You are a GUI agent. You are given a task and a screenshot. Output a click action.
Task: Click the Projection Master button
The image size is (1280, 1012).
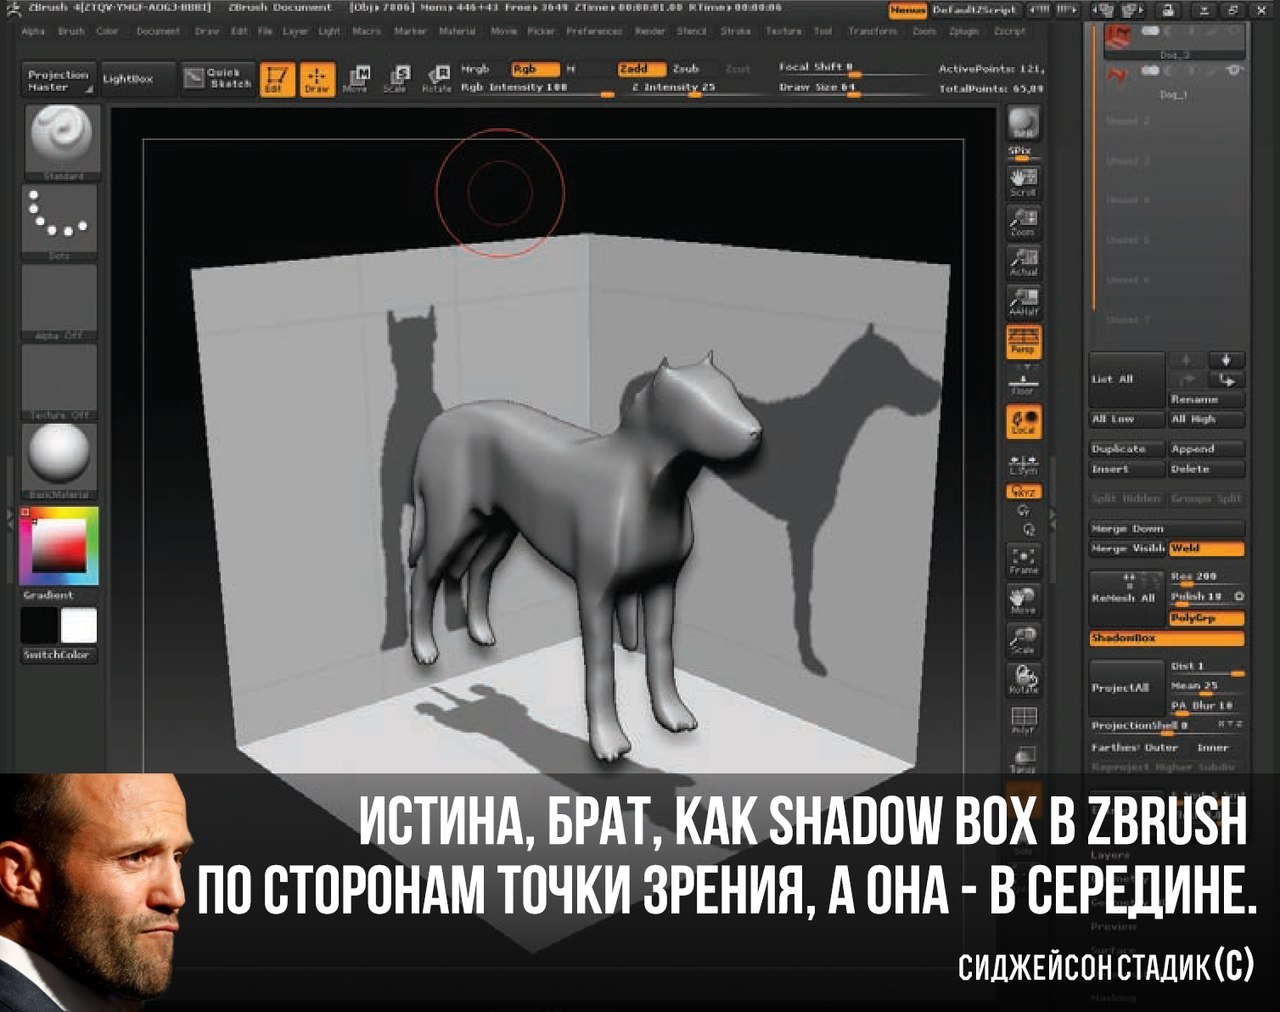[58, 80]
